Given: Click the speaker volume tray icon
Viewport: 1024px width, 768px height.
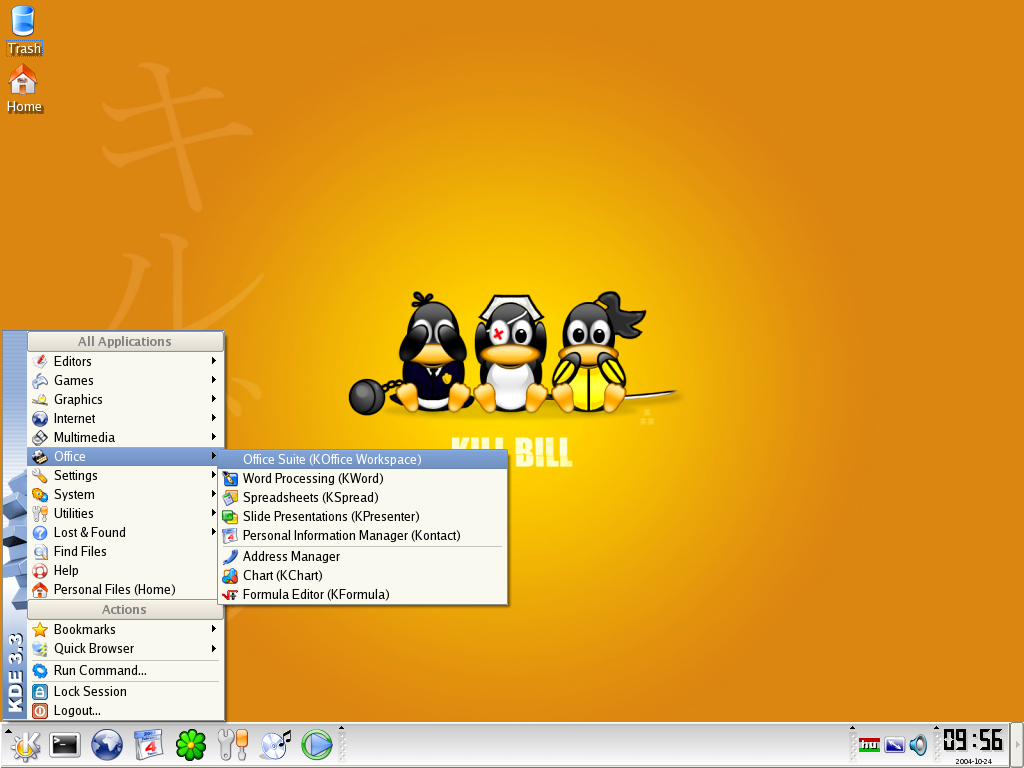Looking at the screenshot, I should click(x=918, y=744).
